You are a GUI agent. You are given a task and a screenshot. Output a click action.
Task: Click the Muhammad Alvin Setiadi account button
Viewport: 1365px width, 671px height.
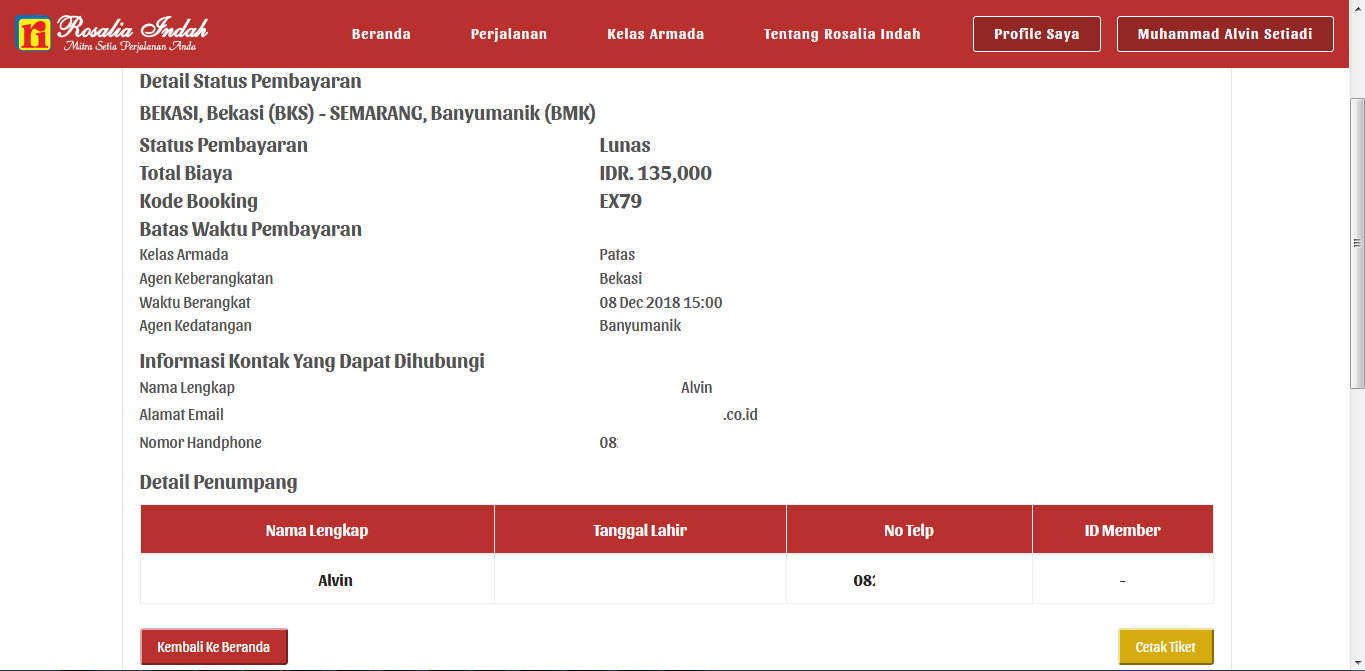coord(1224,33)
